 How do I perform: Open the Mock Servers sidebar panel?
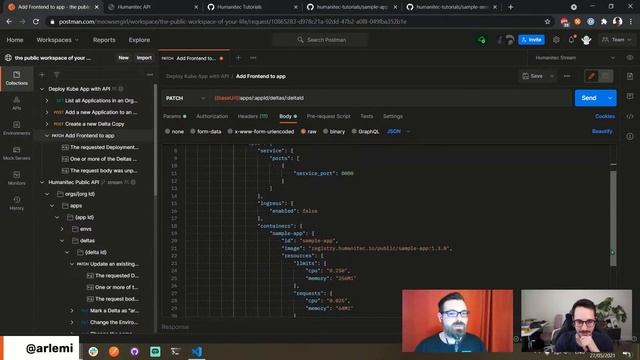16,153
